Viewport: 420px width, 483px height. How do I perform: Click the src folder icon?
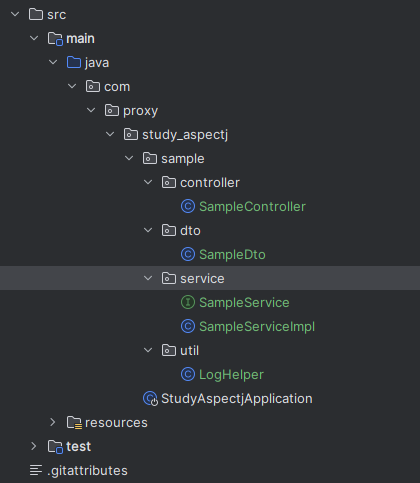point(36,14)
